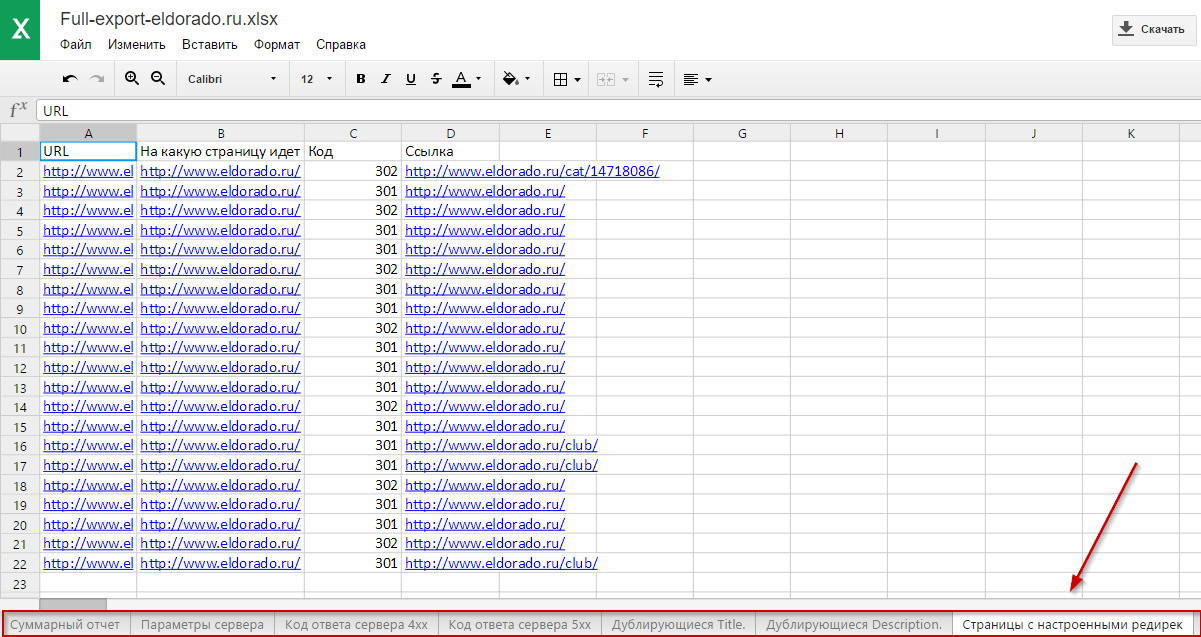Screen dimensions: 1201x637
Task: Select the entire sheet via corner box
Action: 20,133
